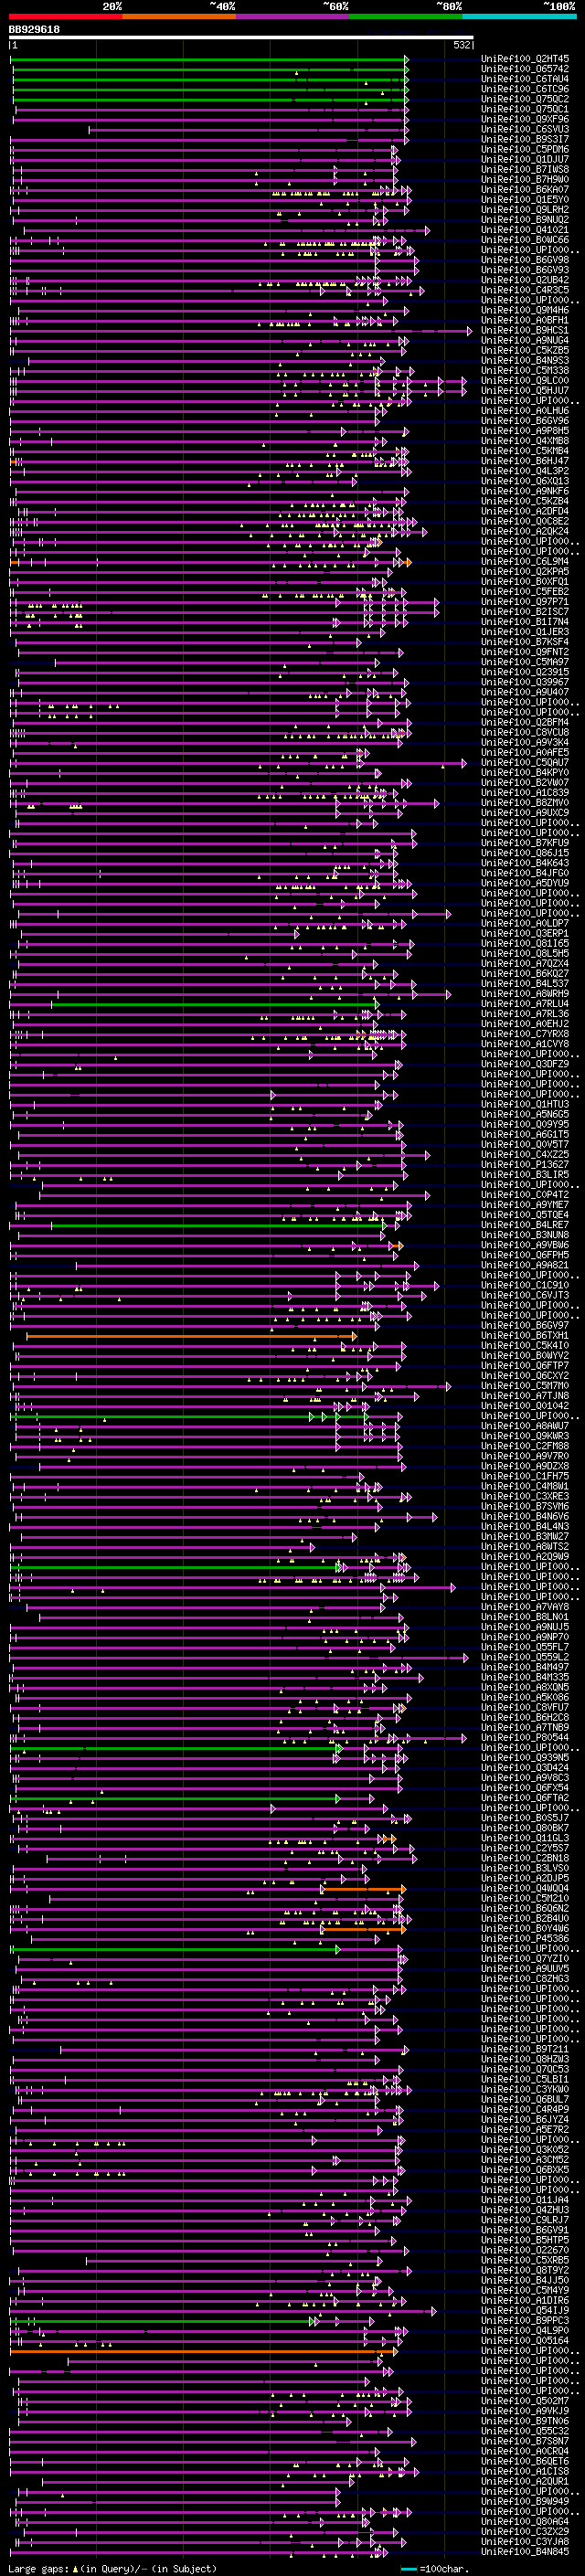This screenshot has height=2576, width=585.
Task: Select hit label UniRef100_B4LRE7
Action: 525,1224
